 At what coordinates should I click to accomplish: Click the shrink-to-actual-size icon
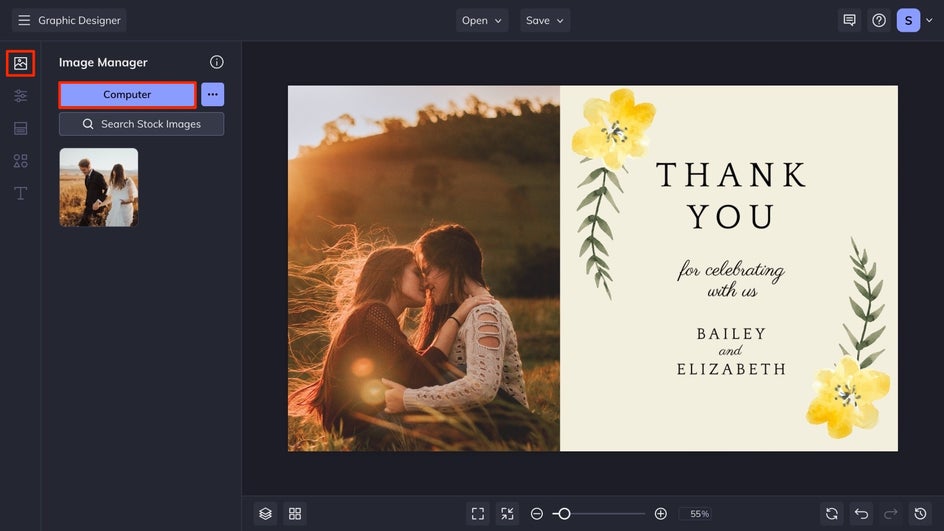[x=508, y=514]
